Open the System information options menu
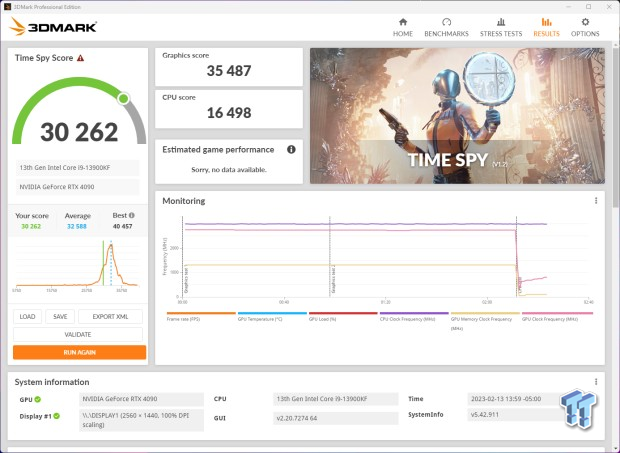The height and width of the screenshot is (453, 620). coord(596,382)
